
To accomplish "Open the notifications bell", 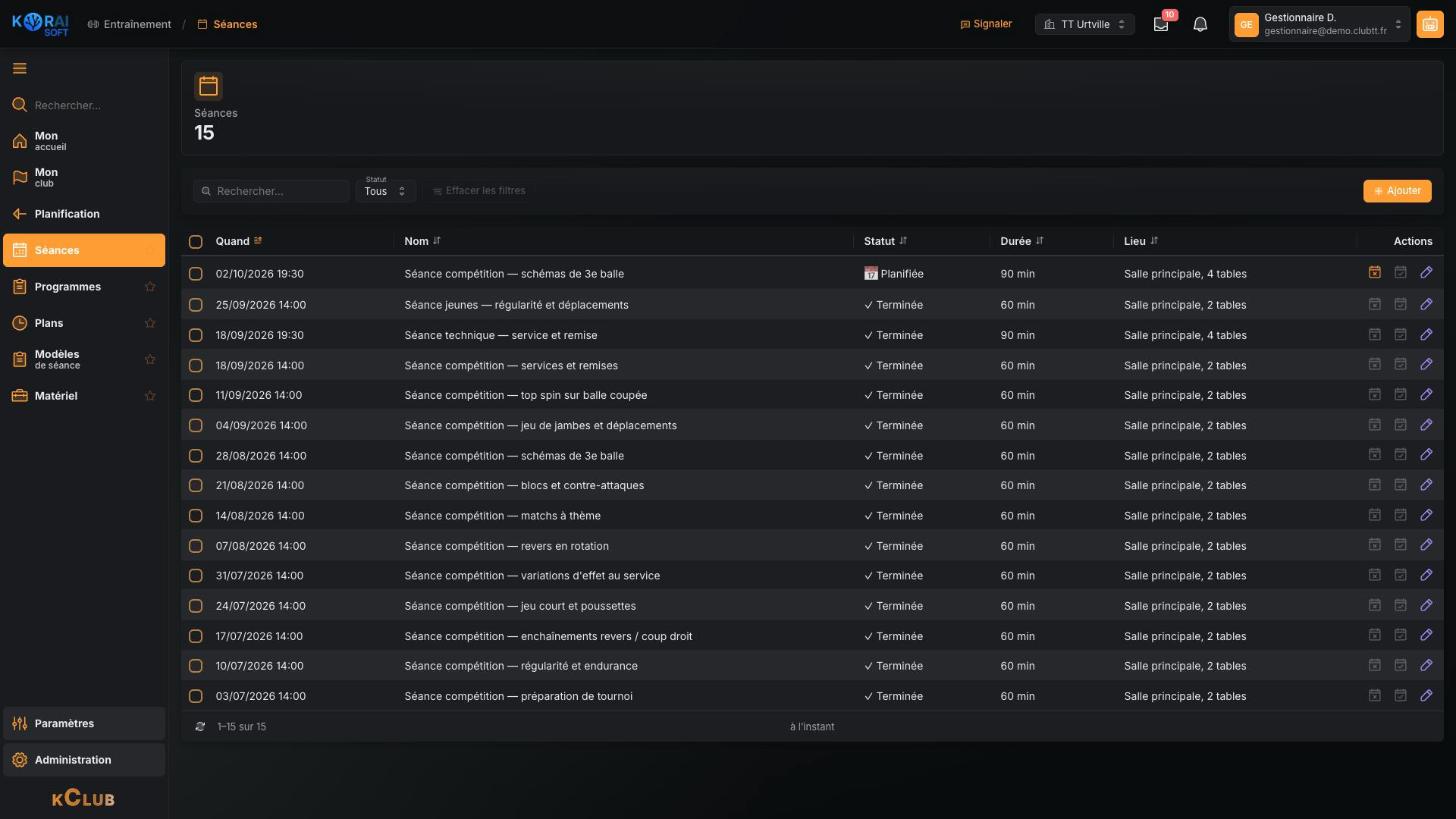I will [1200, 24].
